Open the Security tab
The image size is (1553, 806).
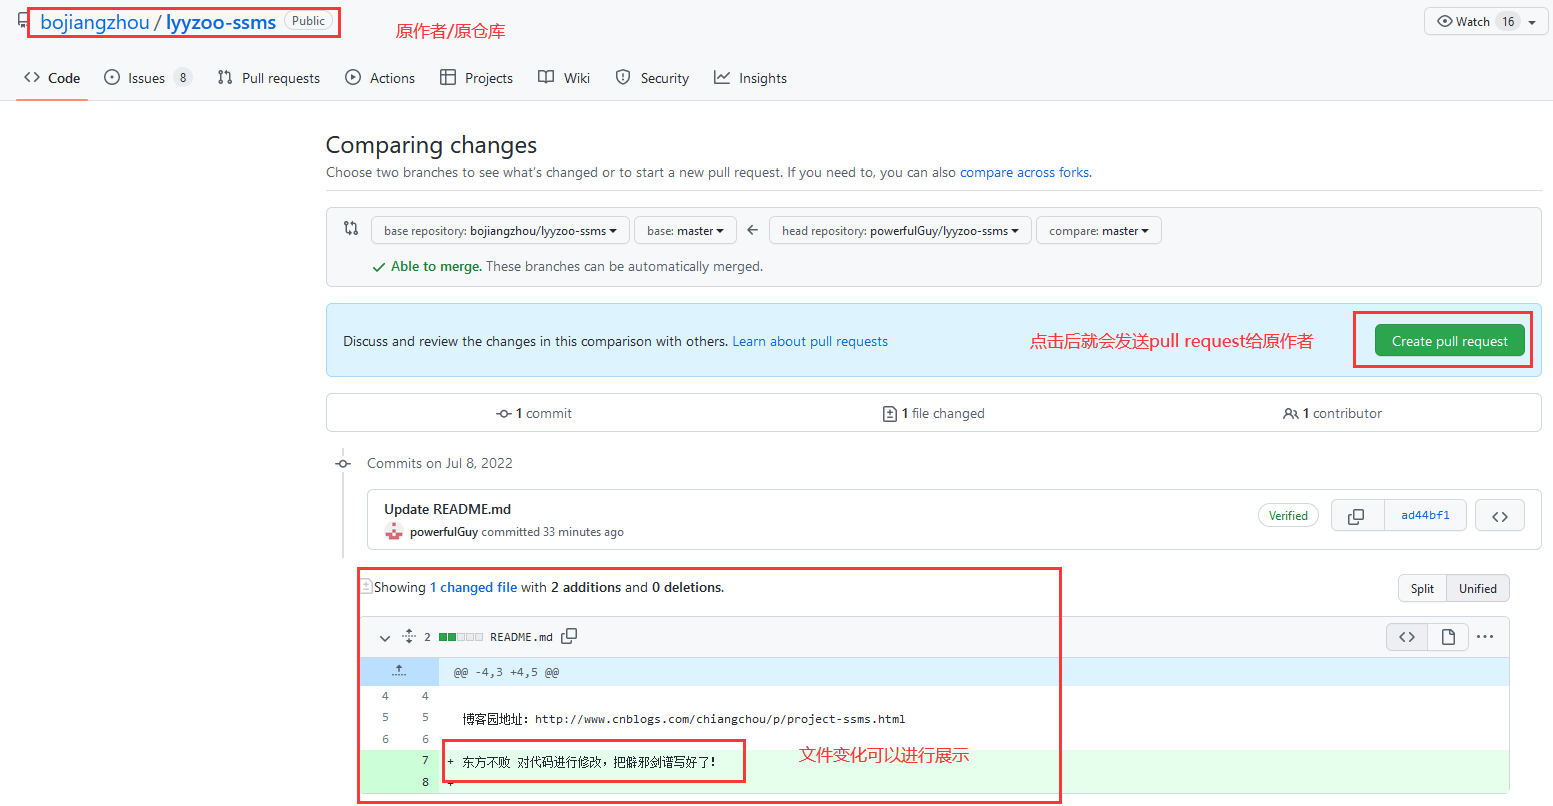[x=652, y=78]
